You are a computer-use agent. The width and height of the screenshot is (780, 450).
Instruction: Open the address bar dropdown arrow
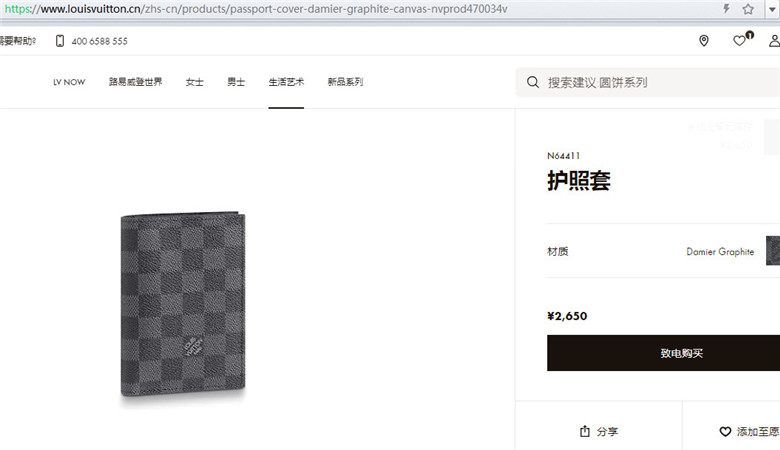tap(772, 9)
